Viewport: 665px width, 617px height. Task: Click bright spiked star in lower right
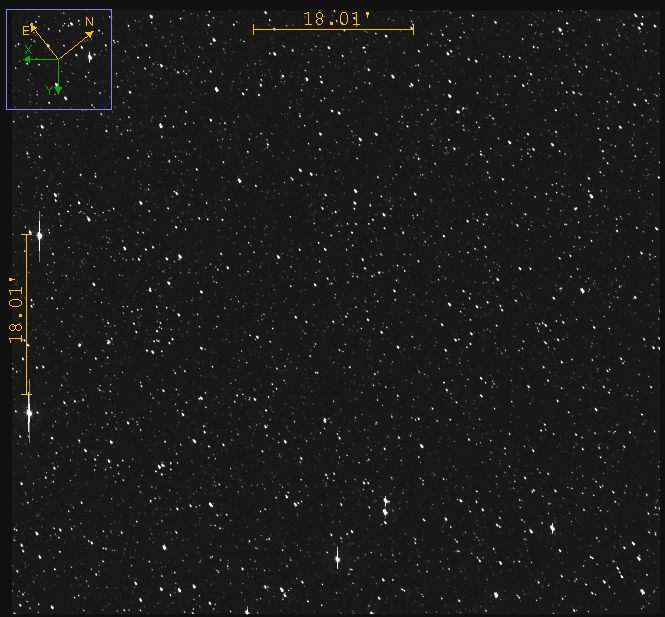552,528
